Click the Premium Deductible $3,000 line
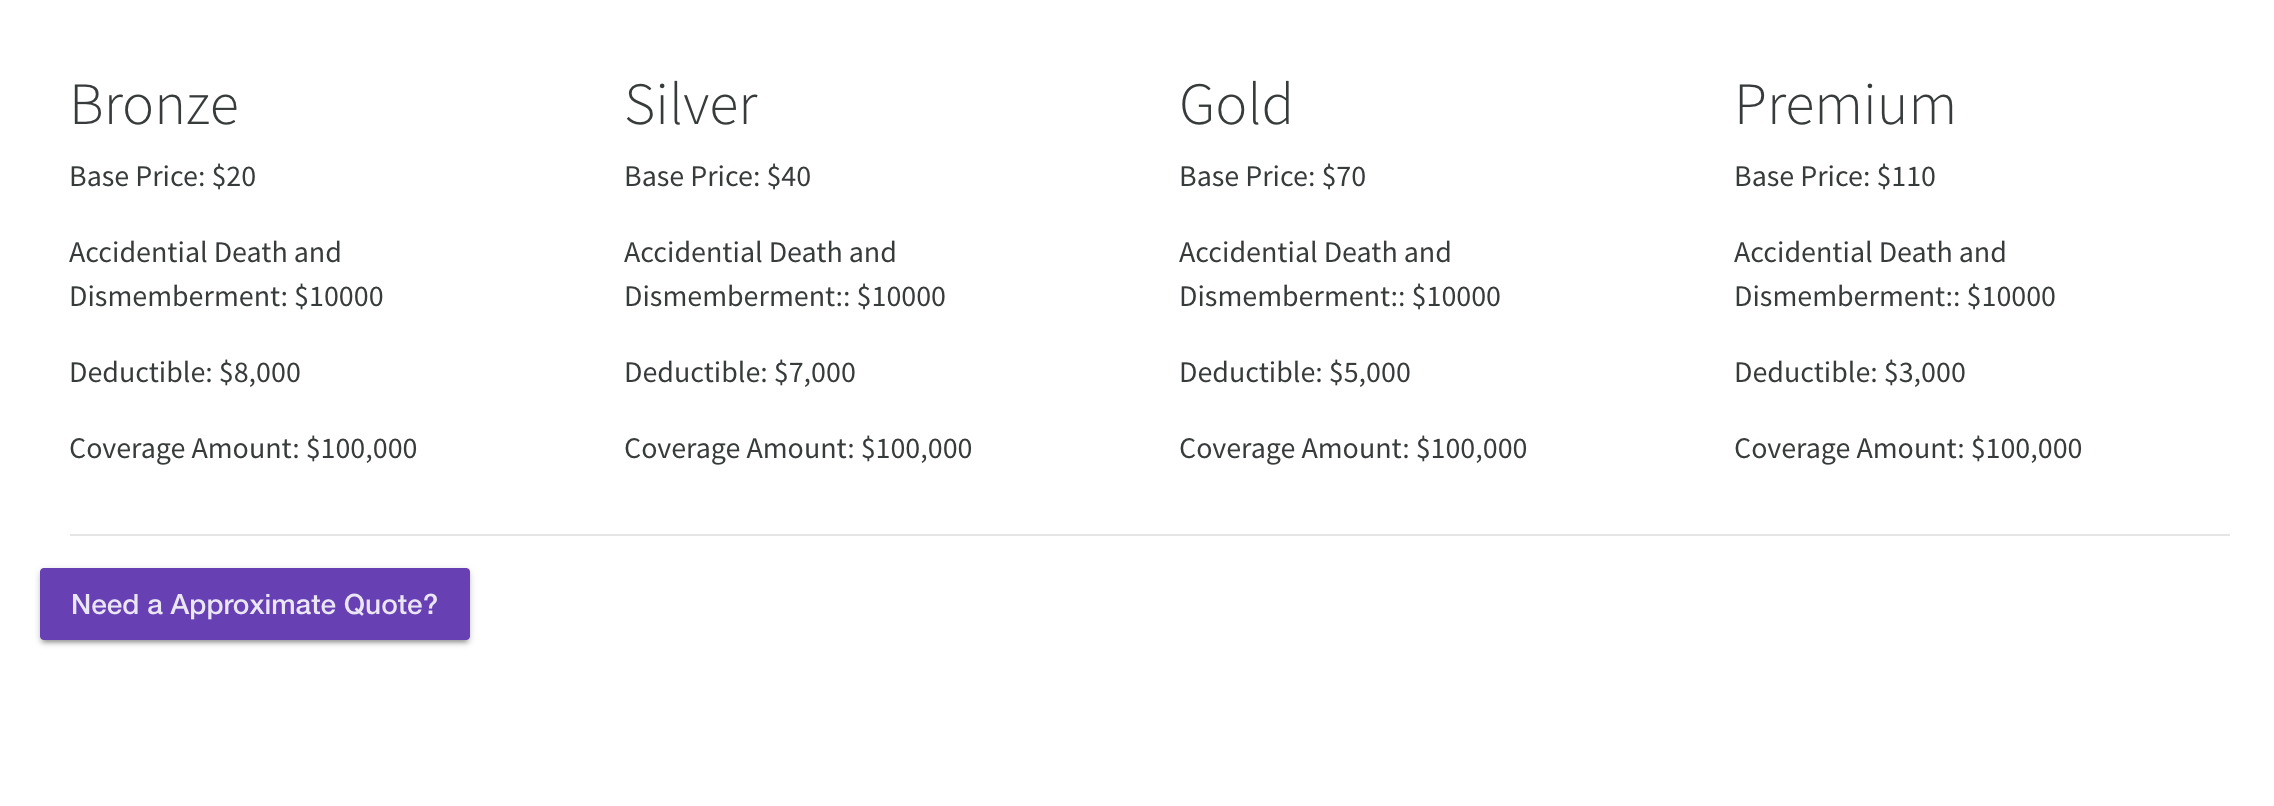This screenshot has height=806, width=2274. tap(1850, 373)
